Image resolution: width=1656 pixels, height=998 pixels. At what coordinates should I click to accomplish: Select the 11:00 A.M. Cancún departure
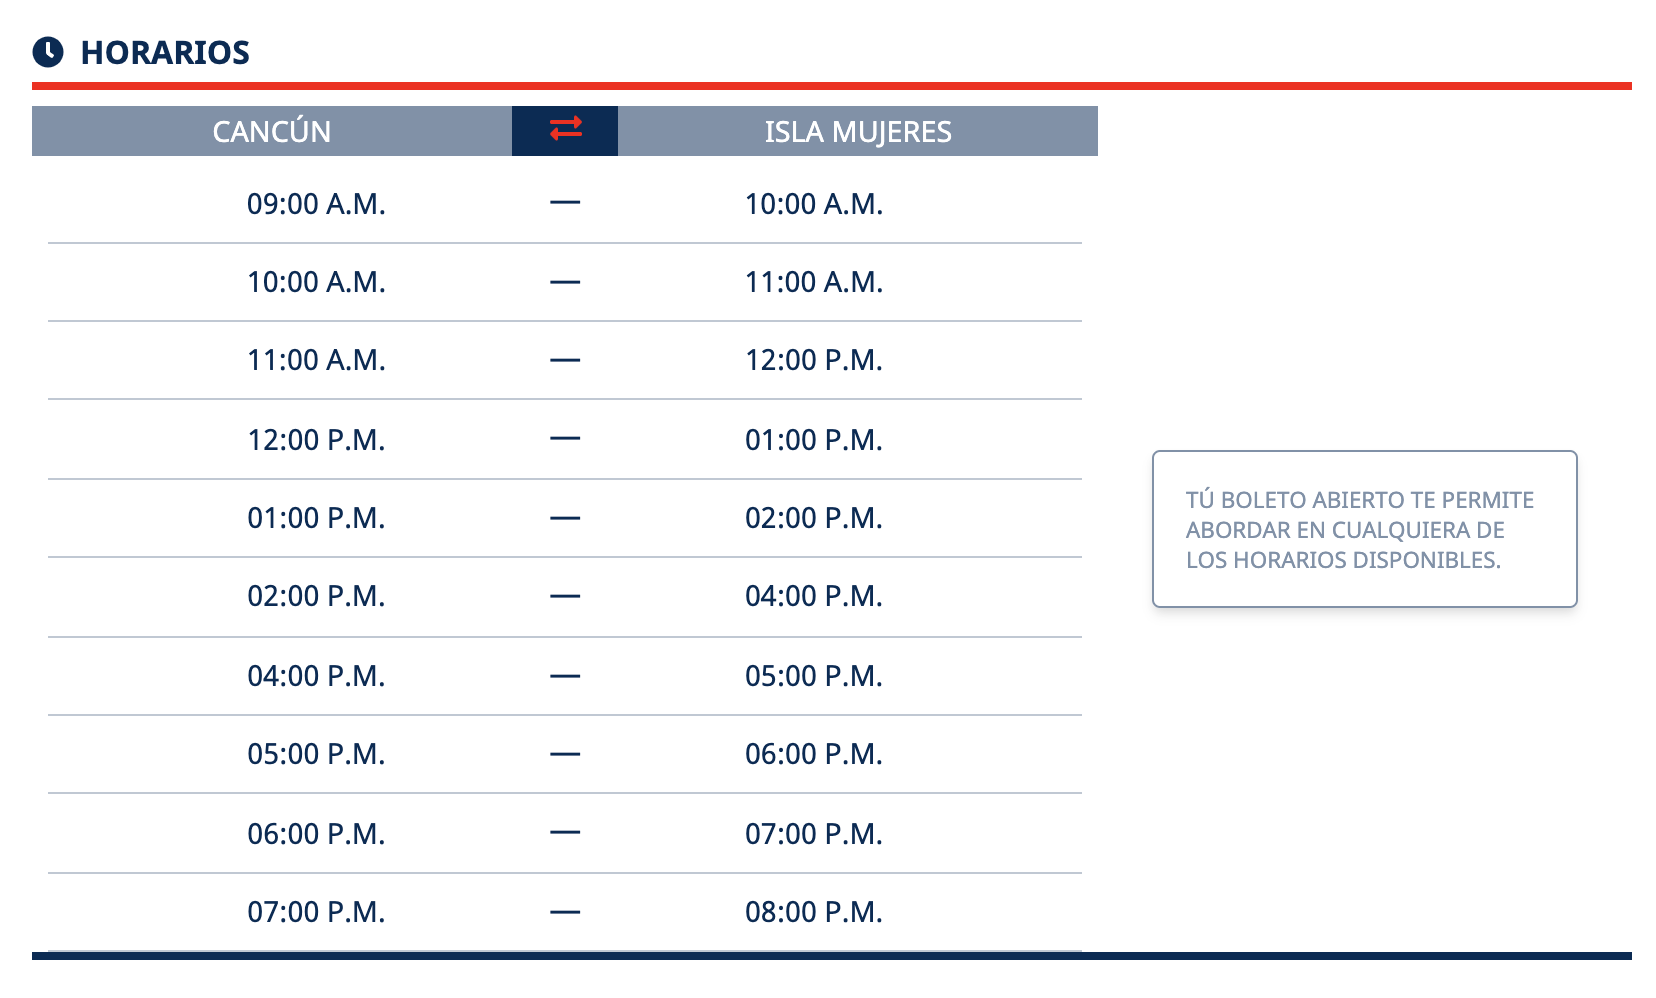tap(316, 360)
